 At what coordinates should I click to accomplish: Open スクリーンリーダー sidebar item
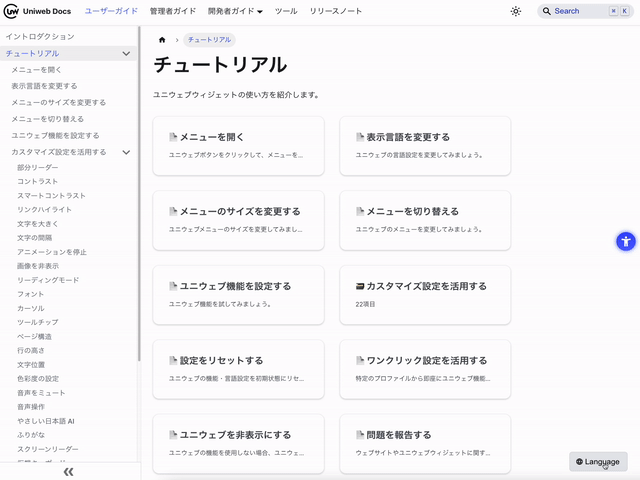pyautogui.click(x=47, y=449)
